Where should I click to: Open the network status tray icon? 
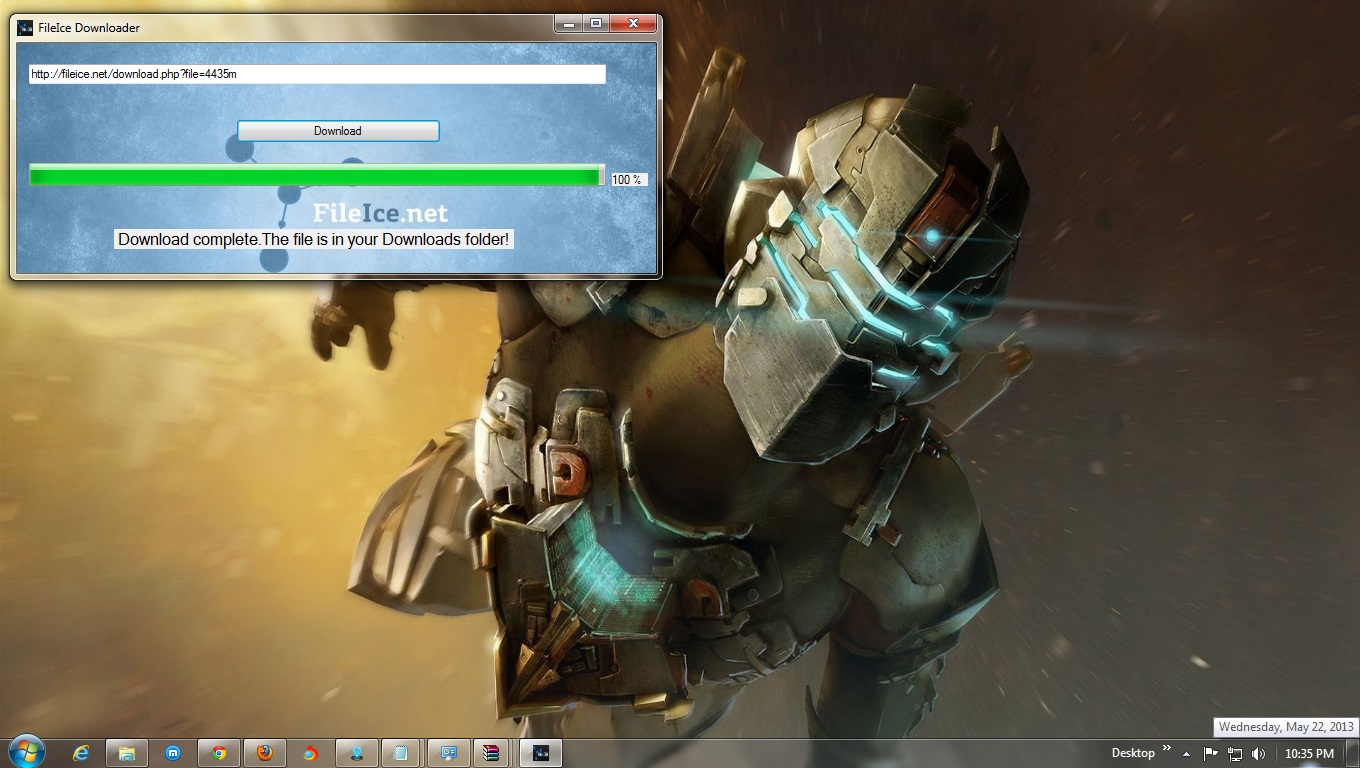click(x=1235, y=754)
